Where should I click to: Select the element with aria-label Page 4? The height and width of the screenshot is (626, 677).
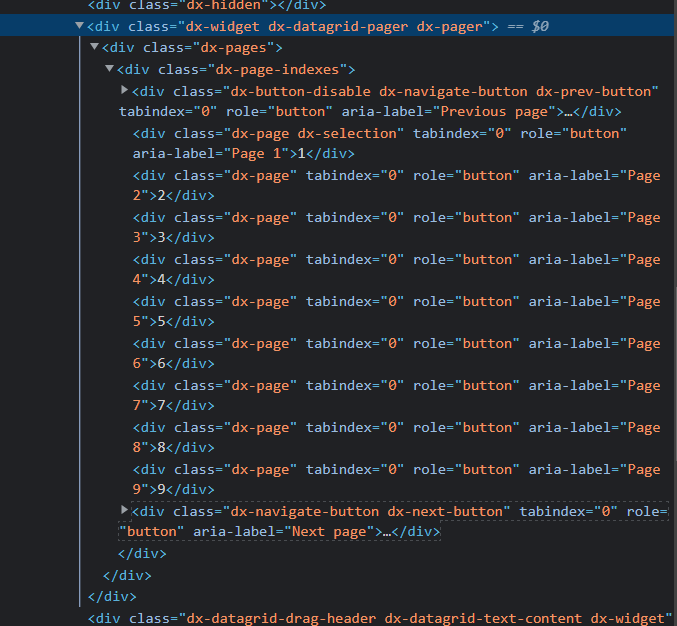coord(396,269)
